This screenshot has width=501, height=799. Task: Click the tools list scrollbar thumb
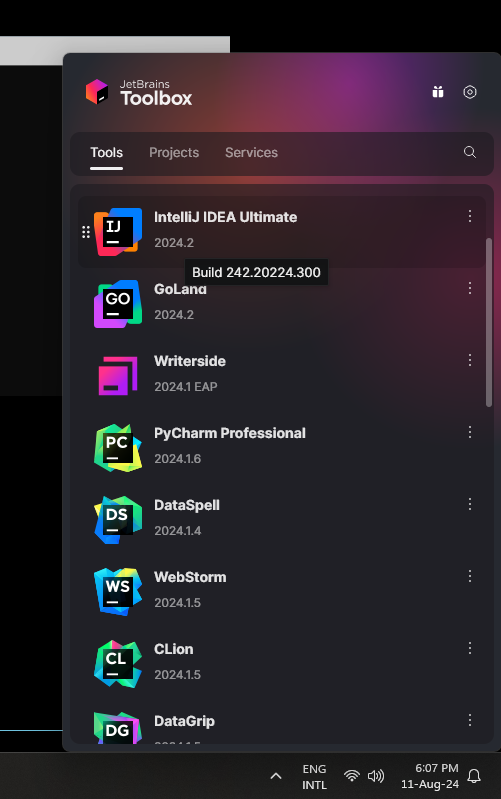coord(489,322)
